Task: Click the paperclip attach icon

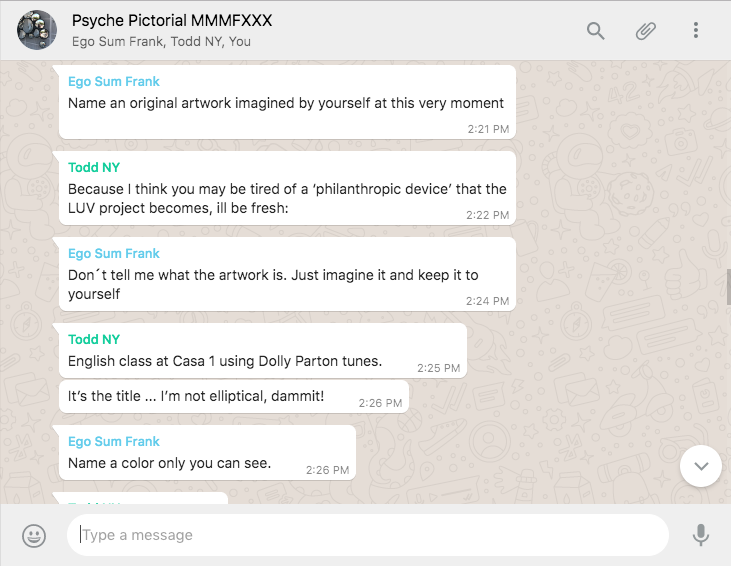Action: [646, 31]
